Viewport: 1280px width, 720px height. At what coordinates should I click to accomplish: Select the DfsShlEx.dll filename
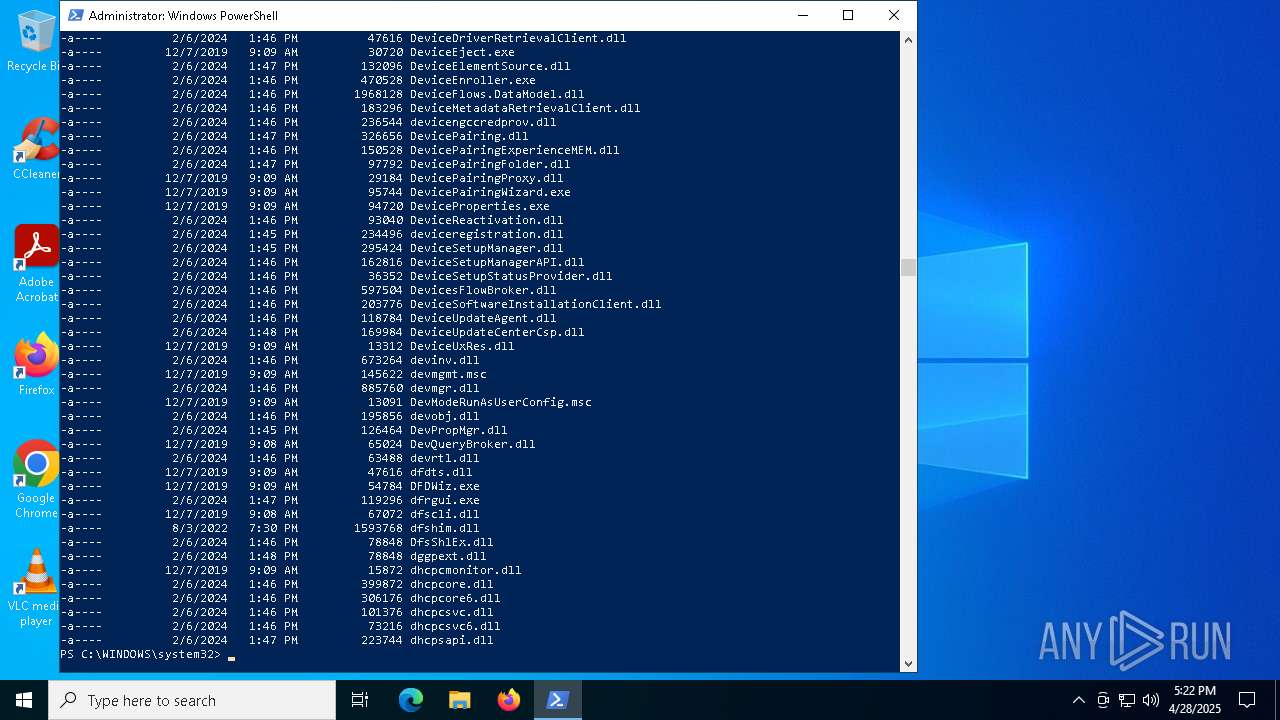pyautogui.click(x=452, y=542)
